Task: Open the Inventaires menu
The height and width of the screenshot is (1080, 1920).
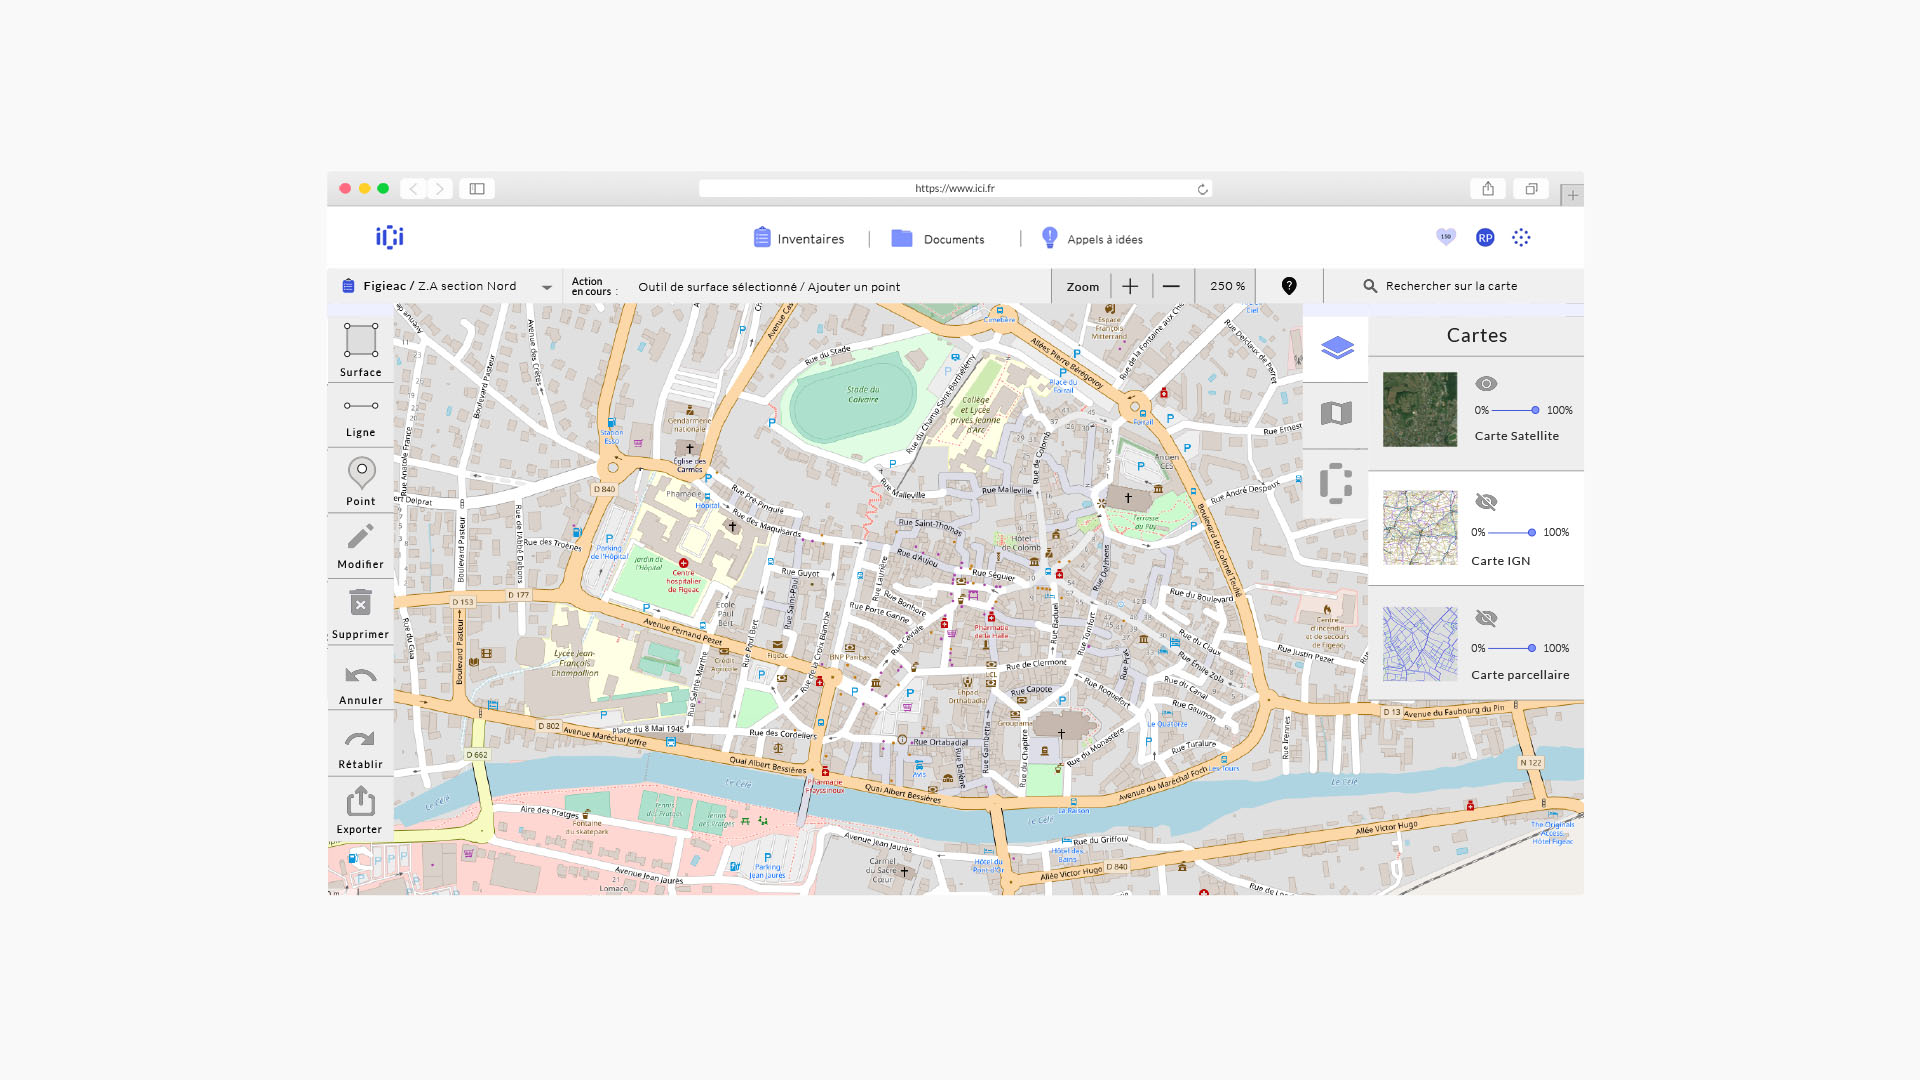Action: click(799, 238)
